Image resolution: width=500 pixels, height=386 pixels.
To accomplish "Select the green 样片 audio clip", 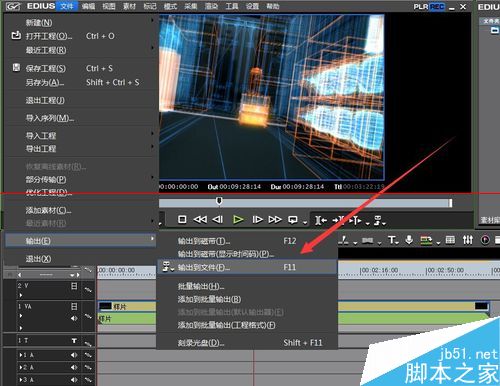I will click(127, 319).
